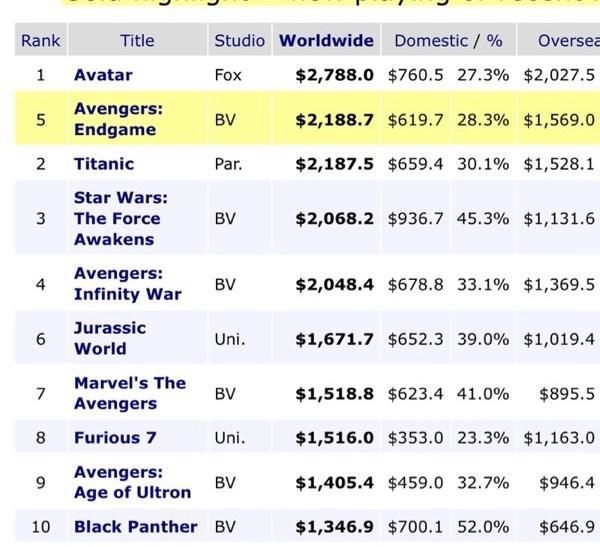Open the Jurassic World title link
The image size is (600, 547).
[109, 338]
